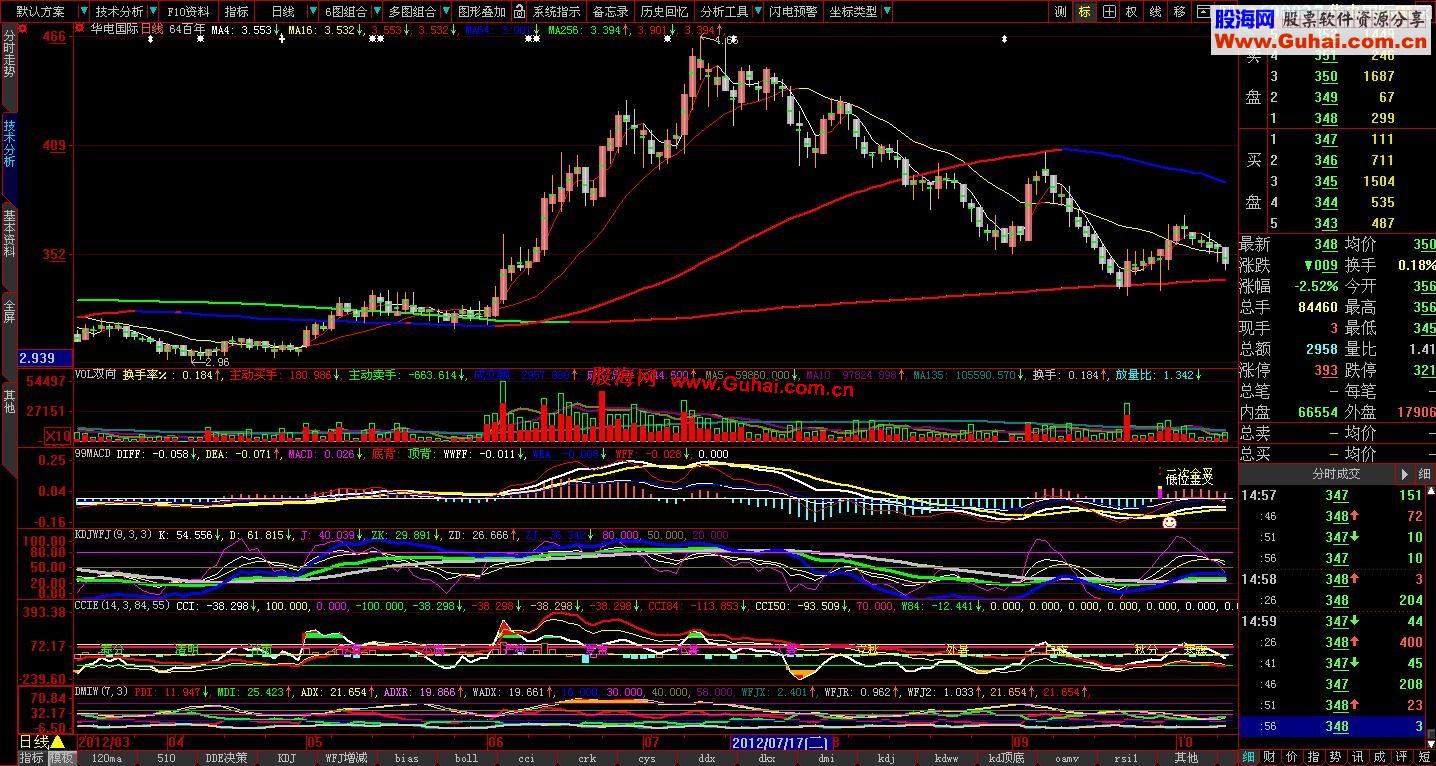The width and height of the screenshot is (1436, 766).
Task: Open 系统指示 from the toolbar
Action: [x=556, y=12]
